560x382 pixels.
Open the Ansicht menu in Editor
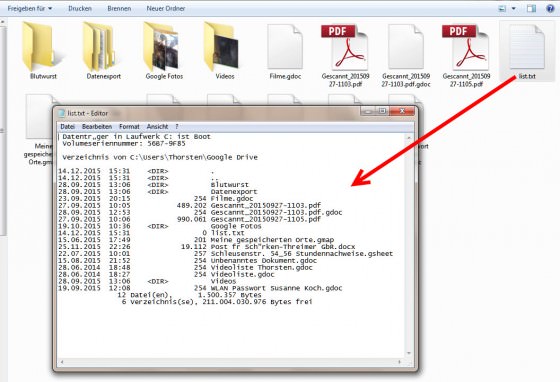tap(157, 127)
